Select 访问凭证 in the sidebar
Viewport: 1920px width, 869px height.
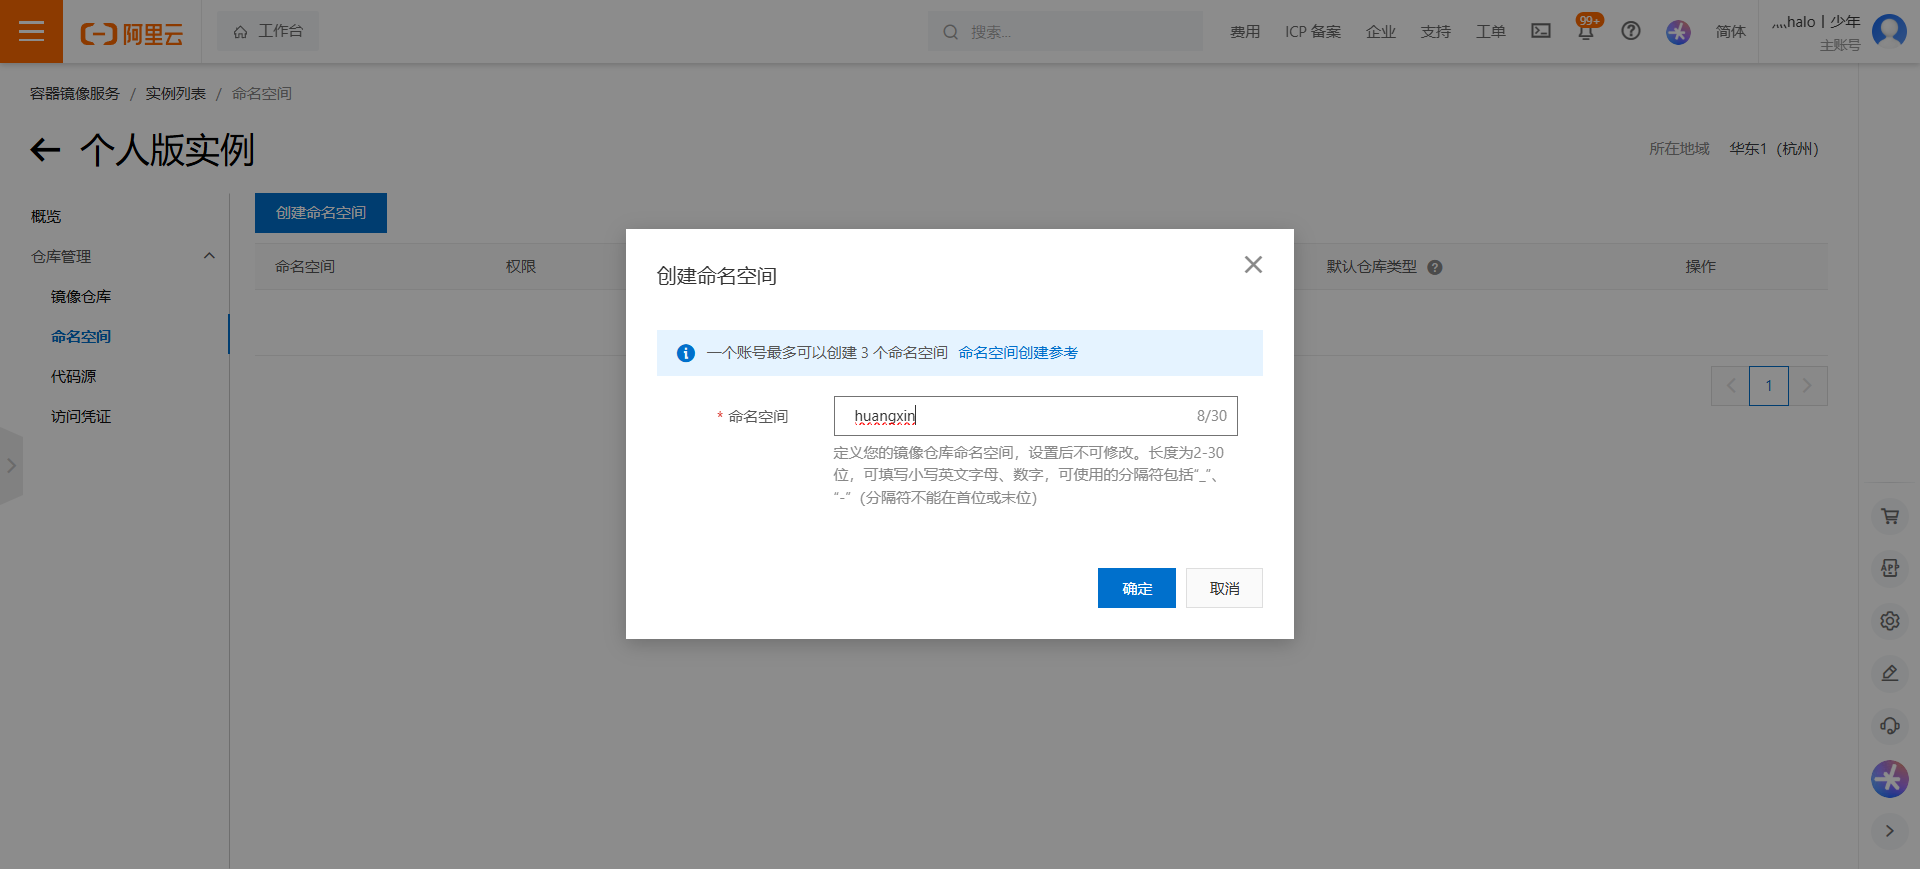click(81, 417)
